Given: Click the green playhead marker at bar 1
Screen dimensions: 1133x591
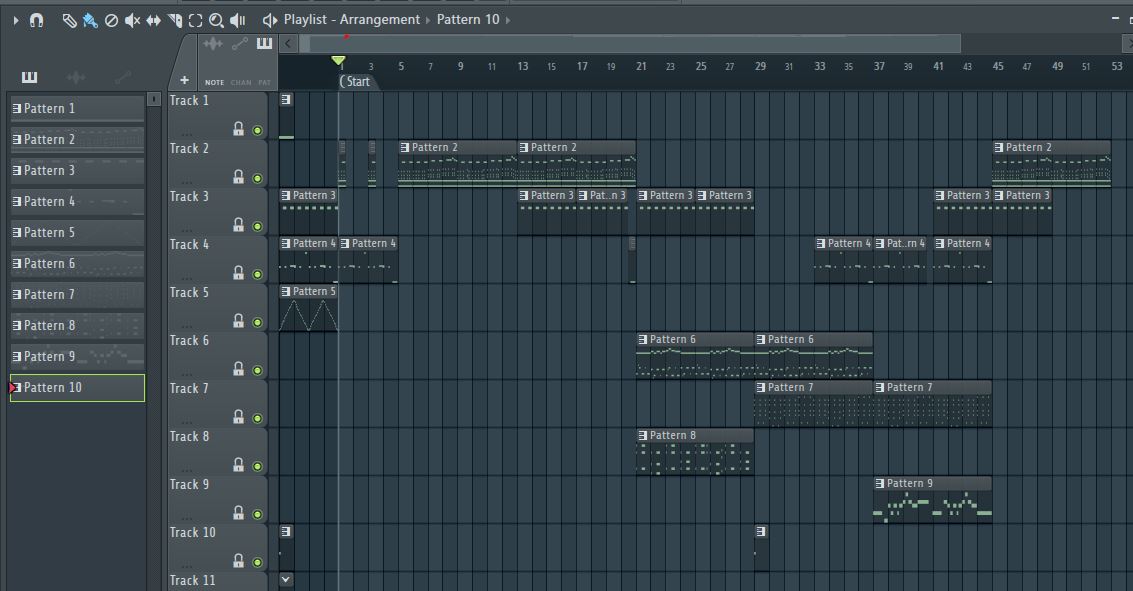Looking at the screenshot, I should click(x=338, y=61).
